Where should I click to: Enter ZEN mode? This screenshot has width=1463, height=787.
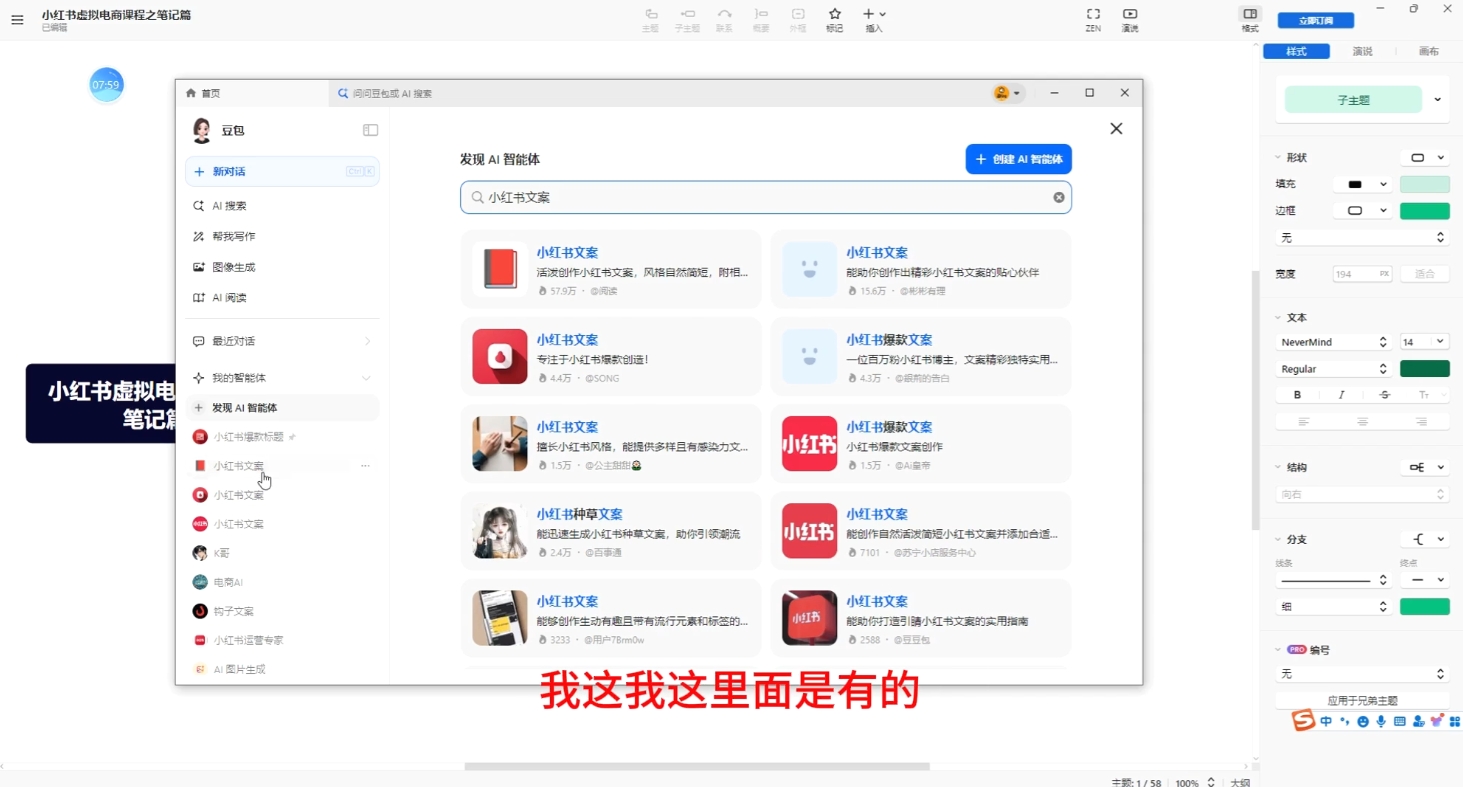coord(1093,19)
